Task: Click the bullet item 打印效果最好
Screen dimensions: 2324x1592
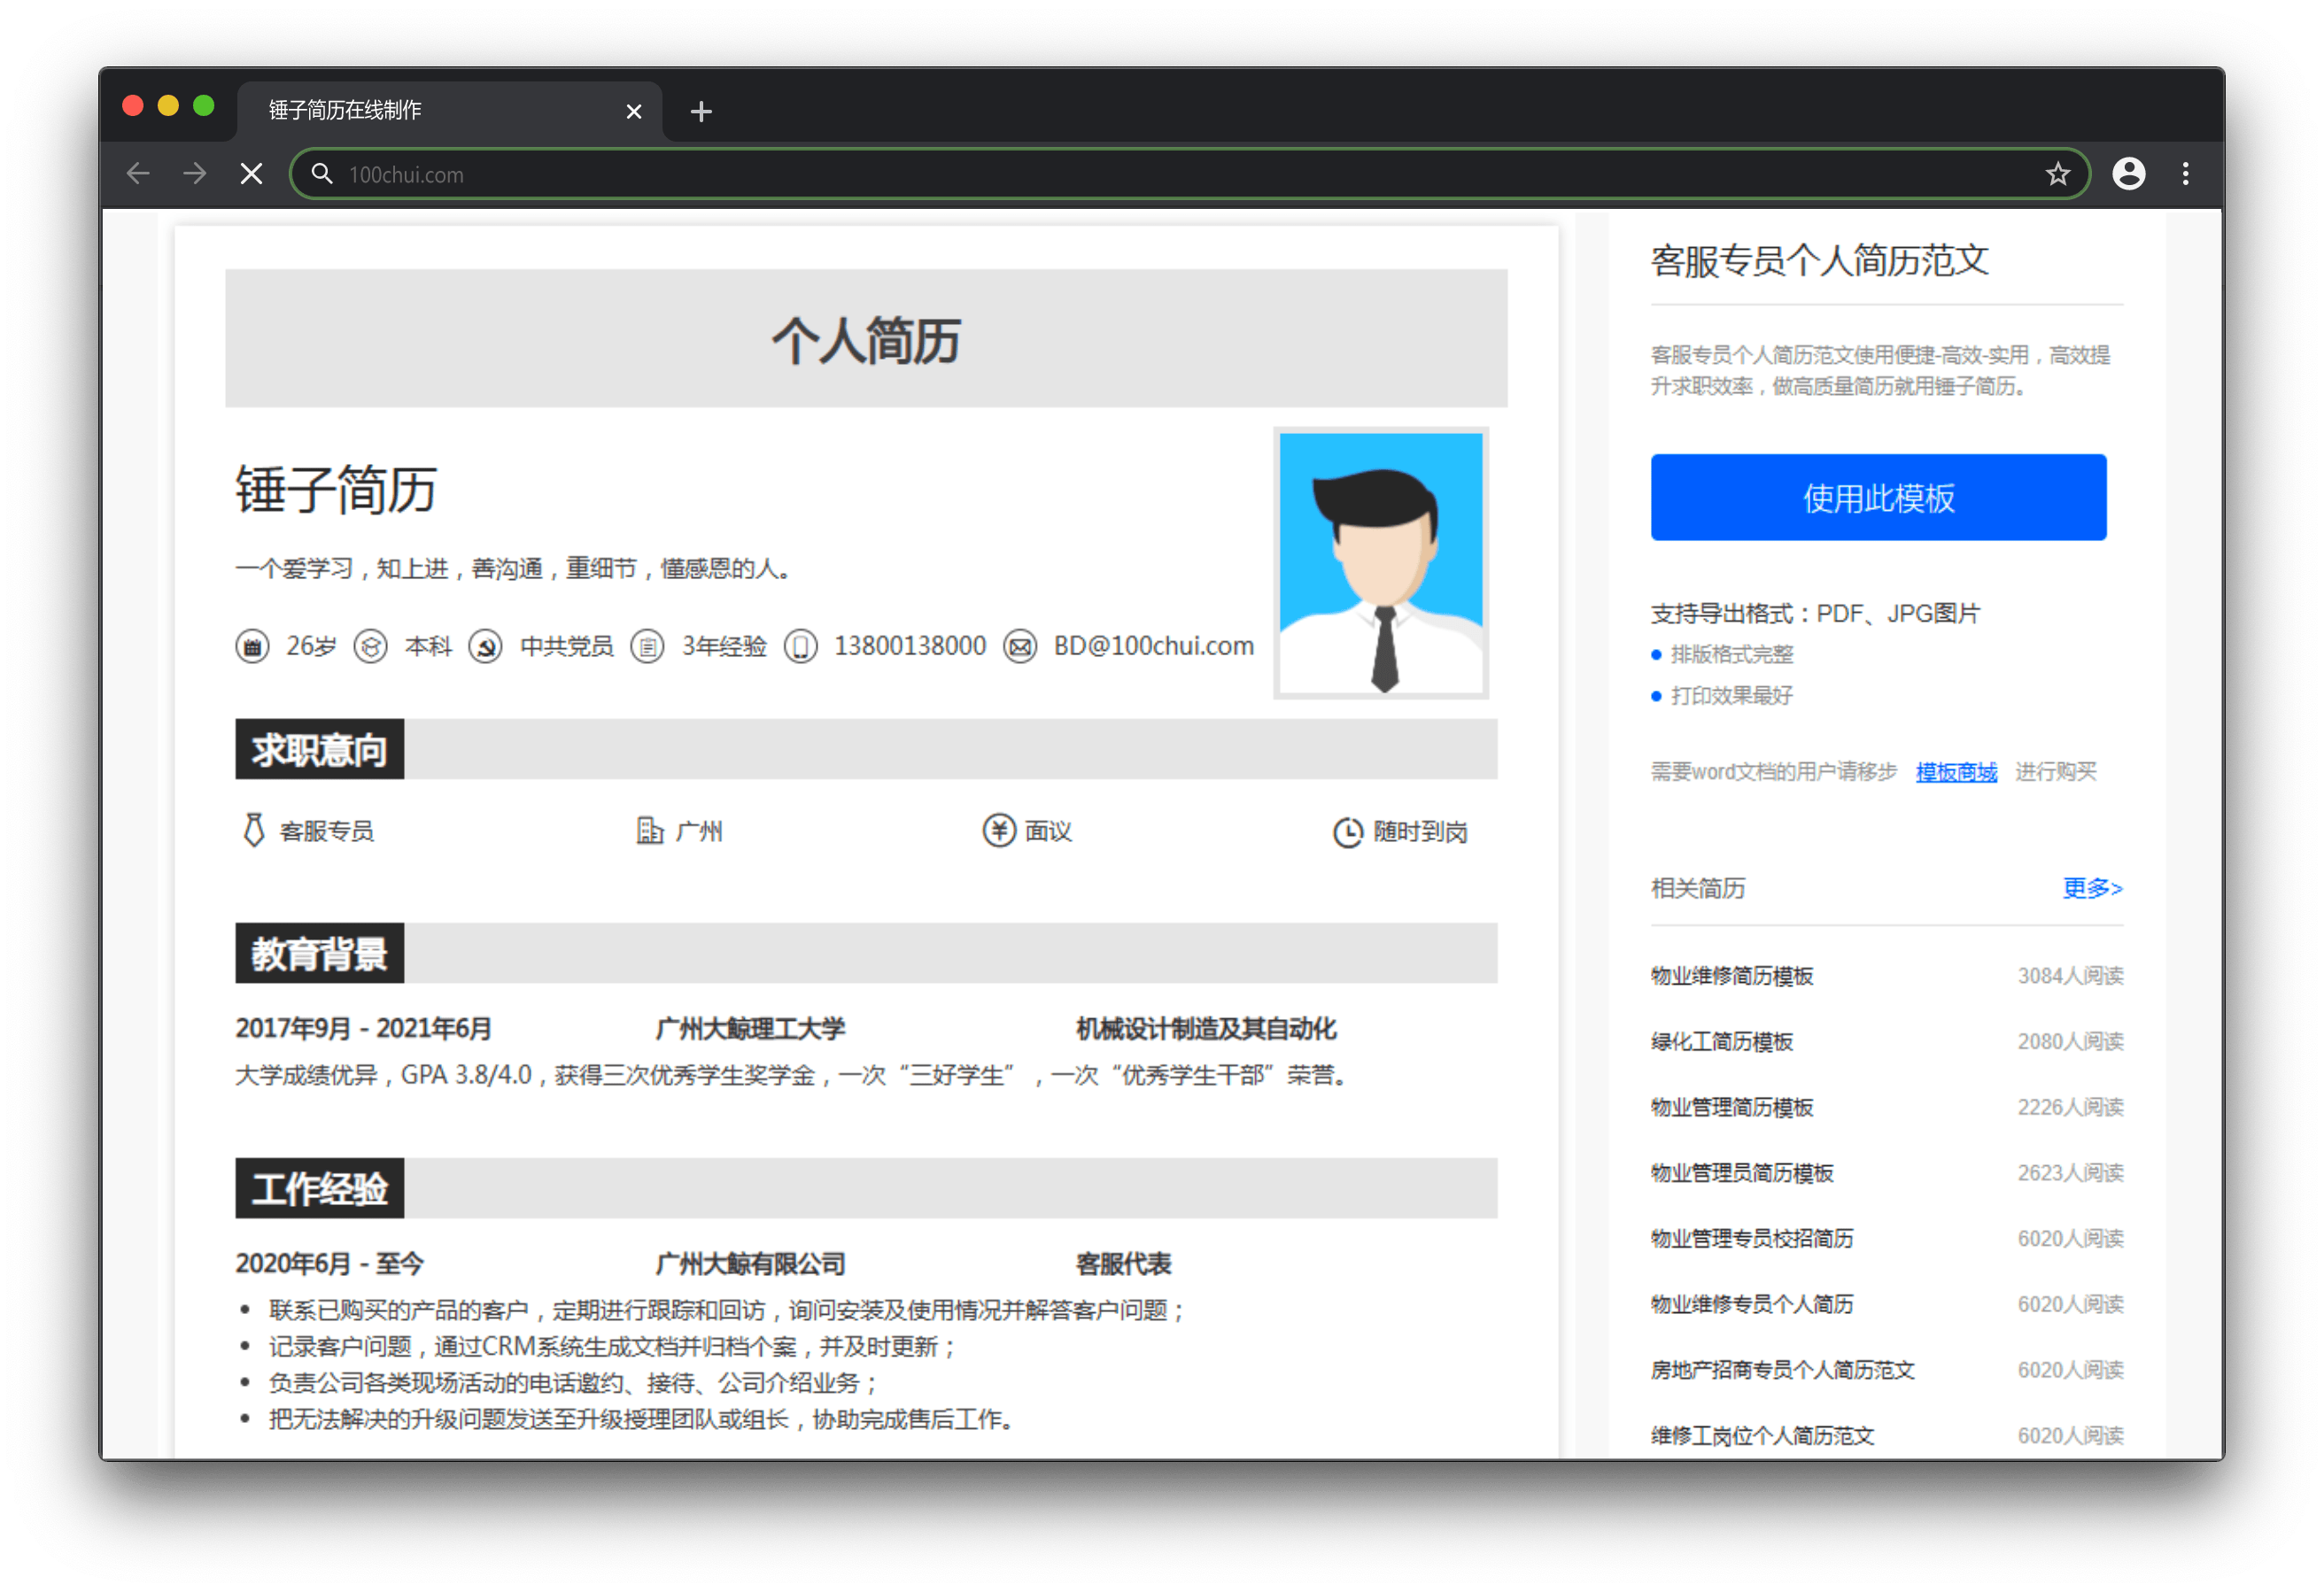Action: click(x=1731, y=696)
